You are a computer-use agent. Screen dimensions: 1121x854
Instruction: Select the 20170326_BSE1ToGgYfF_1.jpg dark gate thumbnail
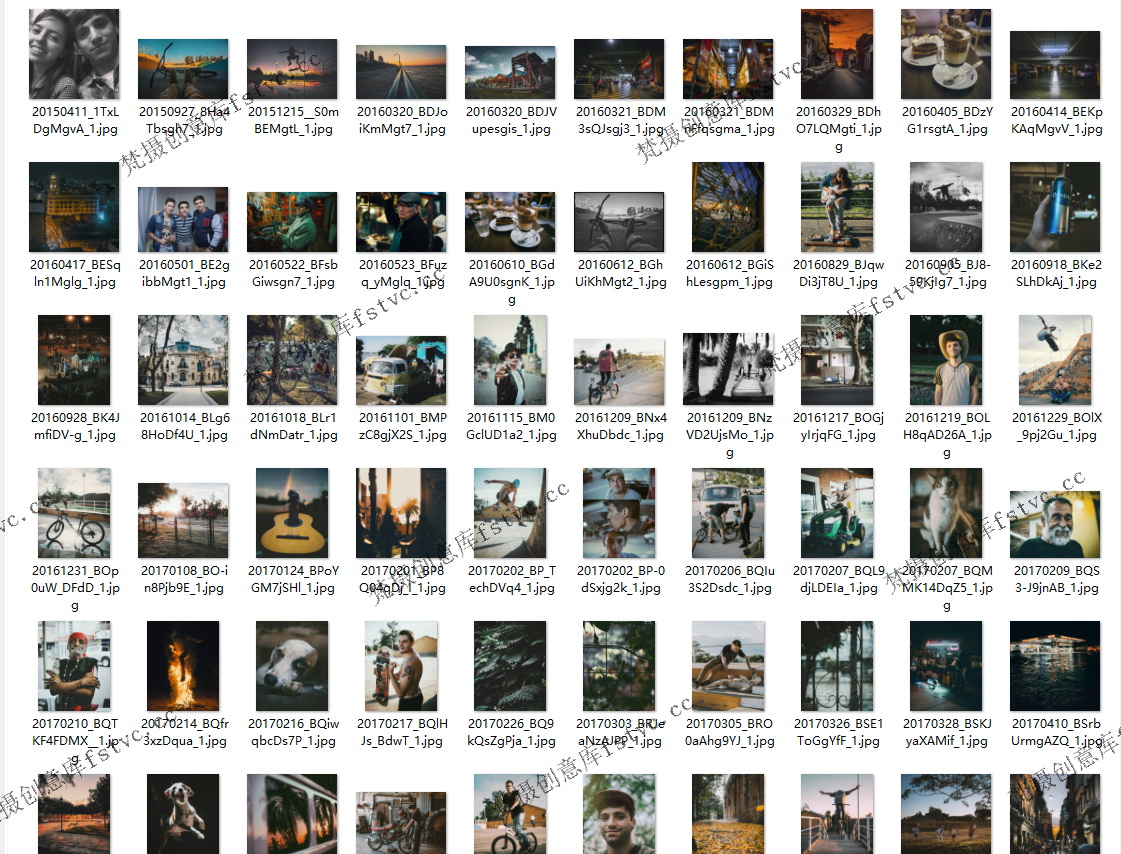coord(837,666)
